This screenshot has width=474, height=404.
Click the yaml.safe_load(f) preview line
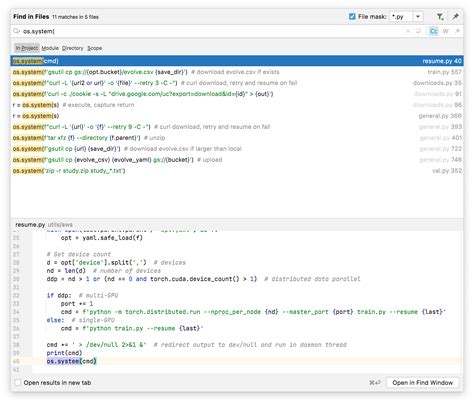pyautogui.click(x=102, y=238)
